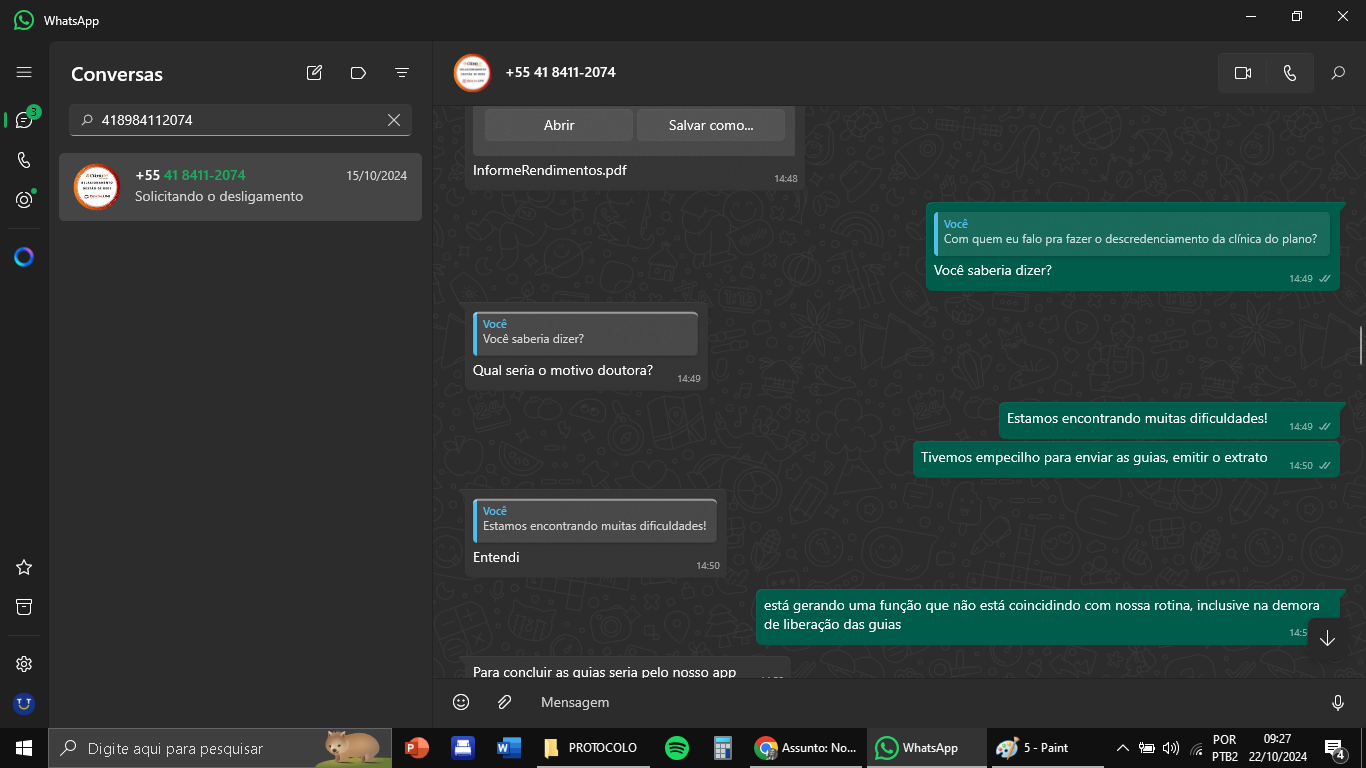Click the message 'Qual seria o motivo doutora?'

click(563, 370)
